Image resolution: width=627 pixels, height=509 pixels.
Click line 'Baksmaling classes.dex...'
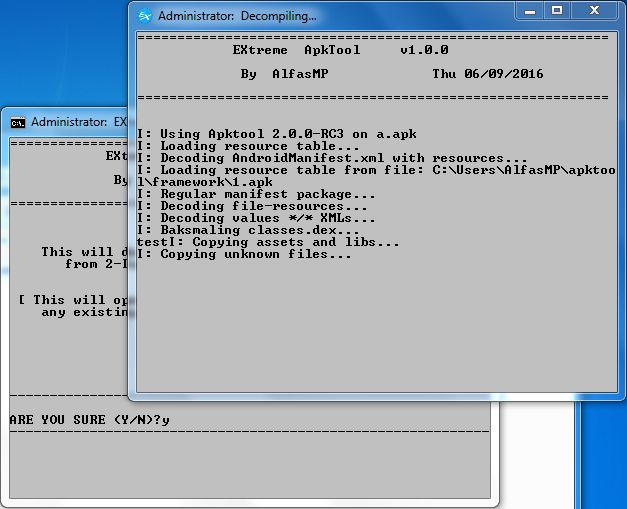click(x=248, y=230)
